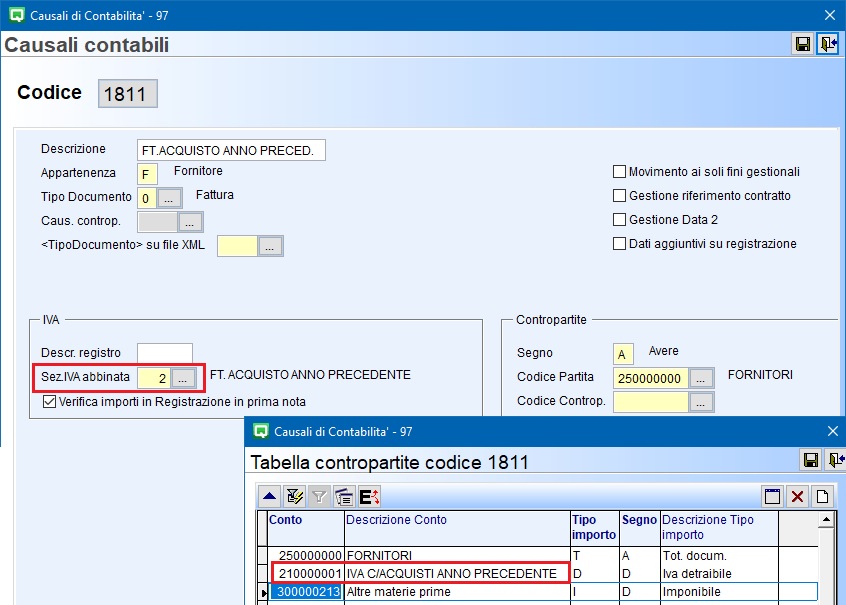846x605 pixels.
Task: Add a new row with the blank page icon
Action: point(822,496)
